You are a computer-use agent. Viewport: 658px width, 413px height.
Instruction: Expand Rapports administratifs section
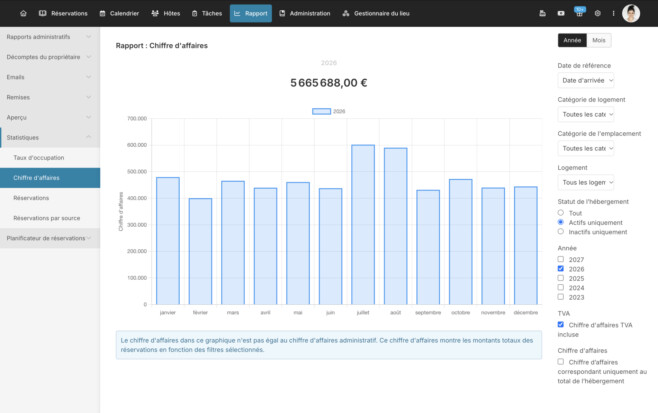[x=50, y=37]
